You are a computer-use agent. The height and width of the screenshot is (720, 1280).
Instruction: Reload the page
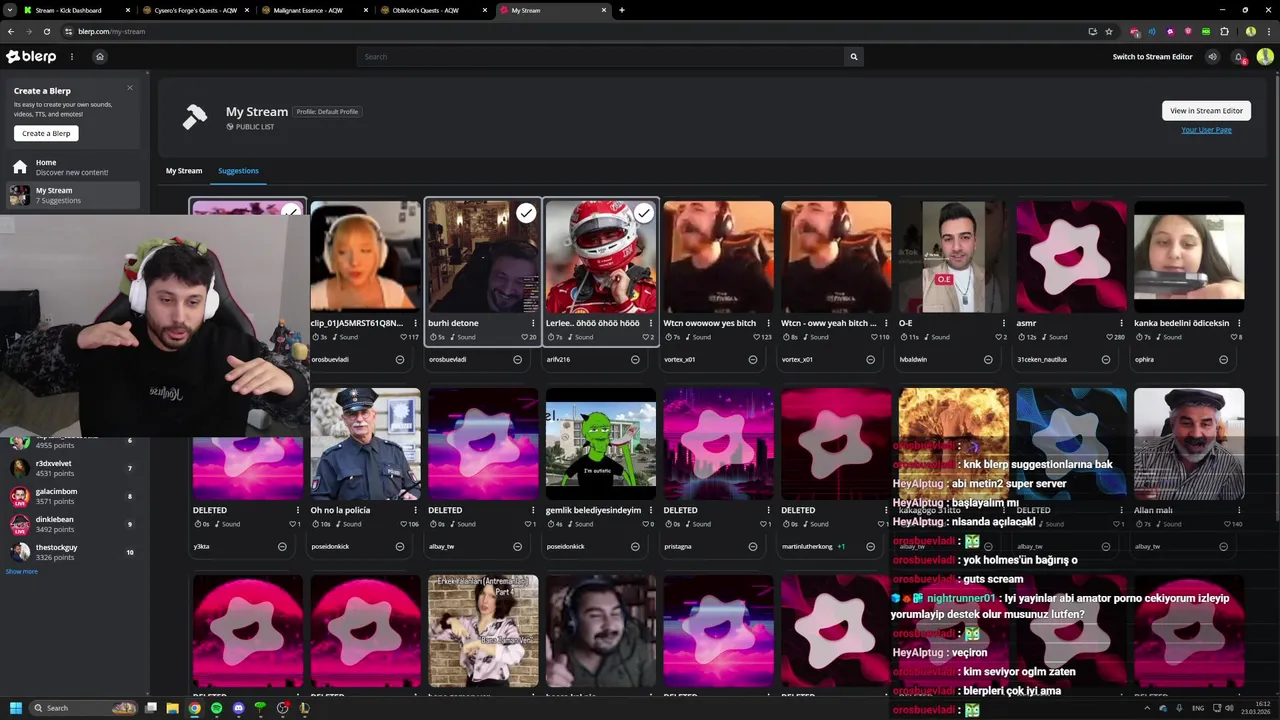click(x=45, y=31)
